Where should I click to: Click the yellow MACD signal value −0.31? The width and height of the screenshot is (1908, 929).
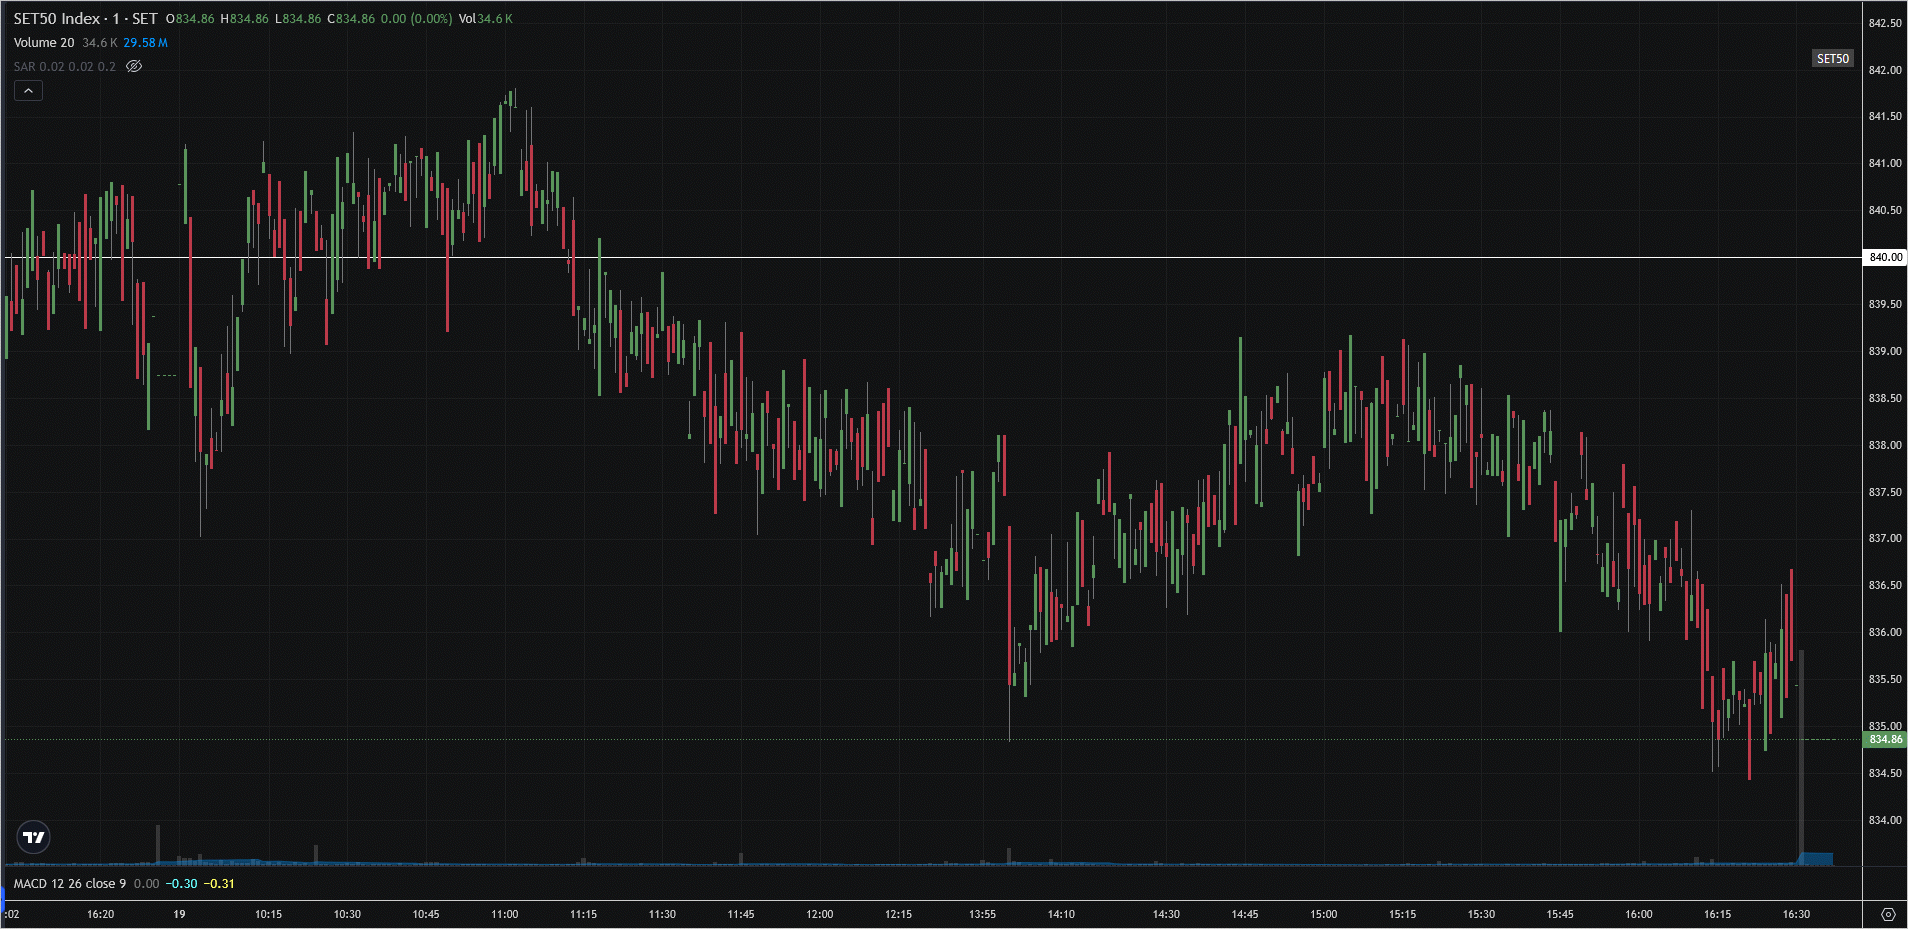[219, 883]
